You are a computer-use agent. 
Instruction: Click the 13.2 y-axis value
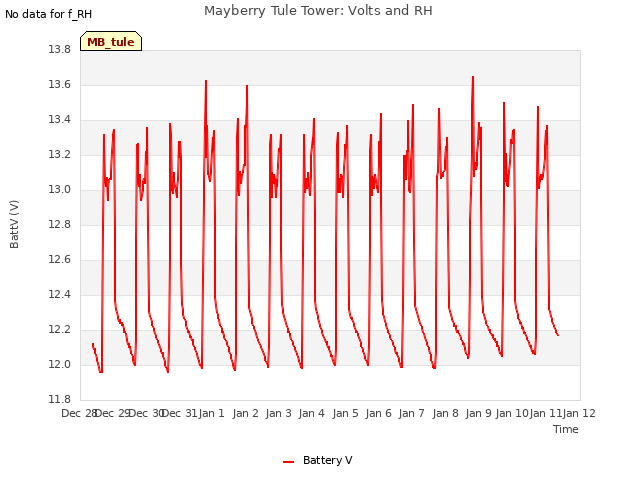tap(60, 155)
